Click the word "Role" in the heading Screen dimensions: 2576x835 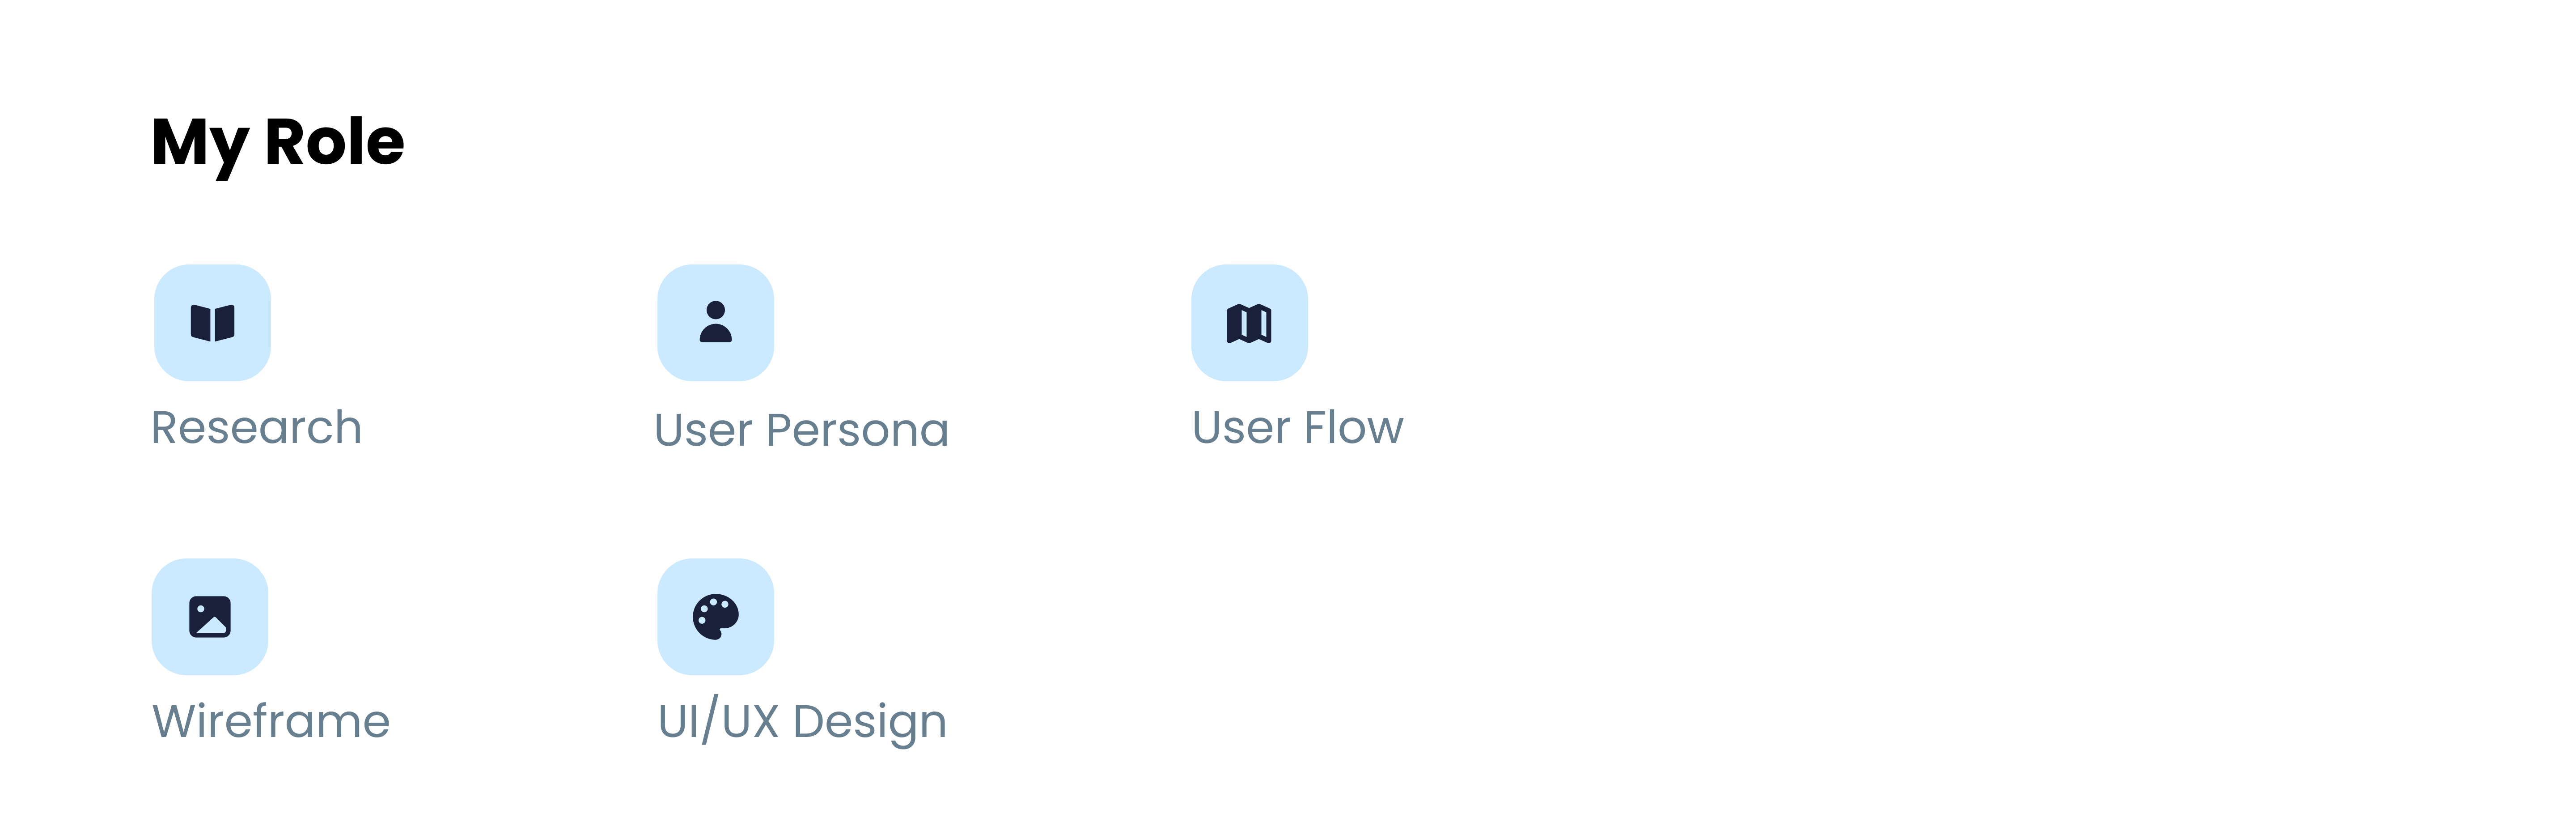point(334,142)
